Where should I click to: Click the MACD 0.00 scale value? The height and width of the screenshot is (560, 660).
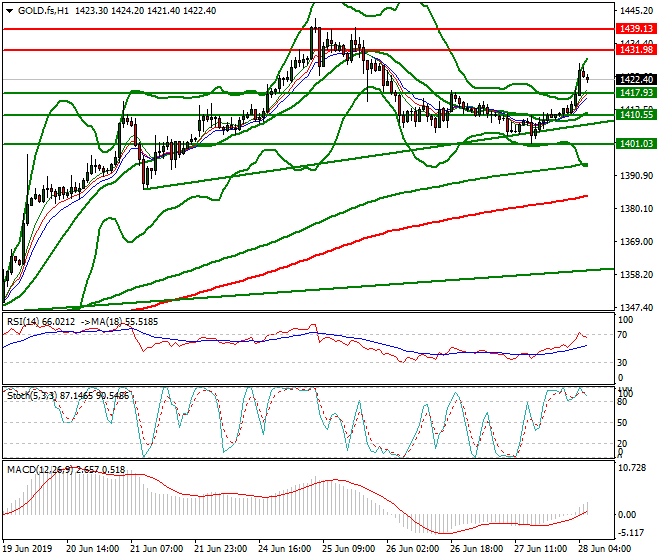coord(627,515)
